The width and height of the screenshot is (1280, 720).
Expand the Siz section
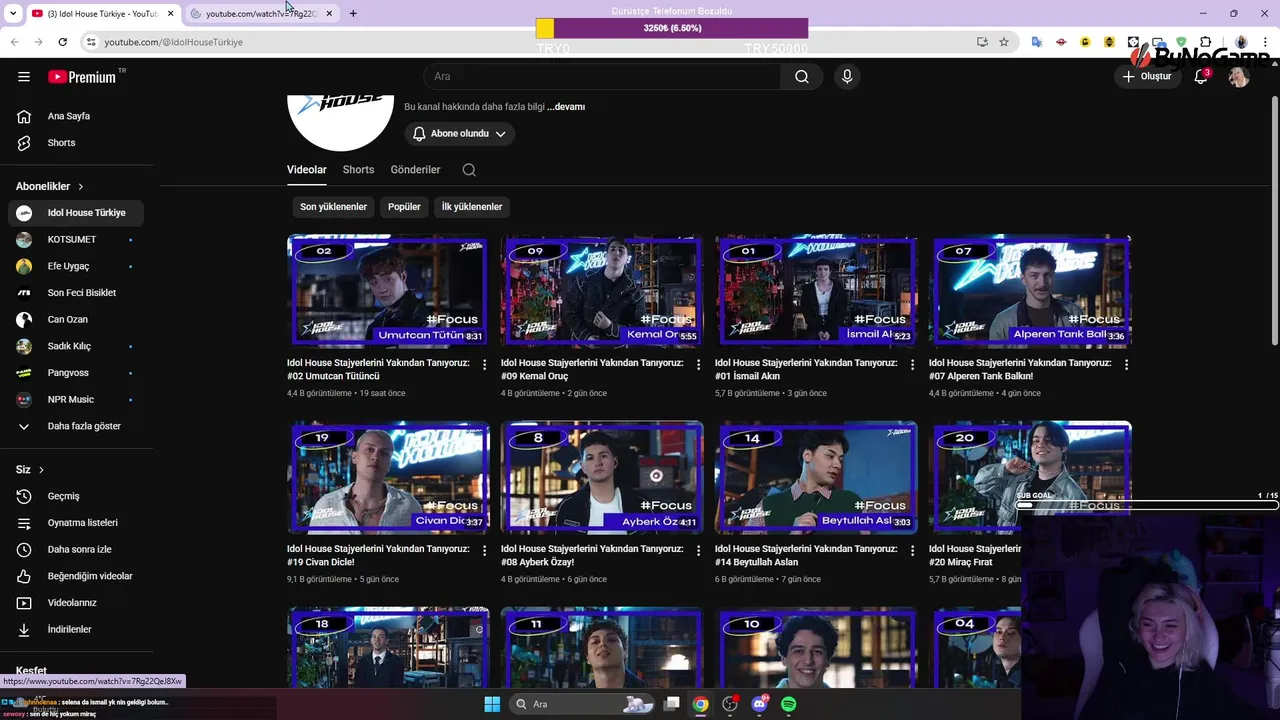30,470
